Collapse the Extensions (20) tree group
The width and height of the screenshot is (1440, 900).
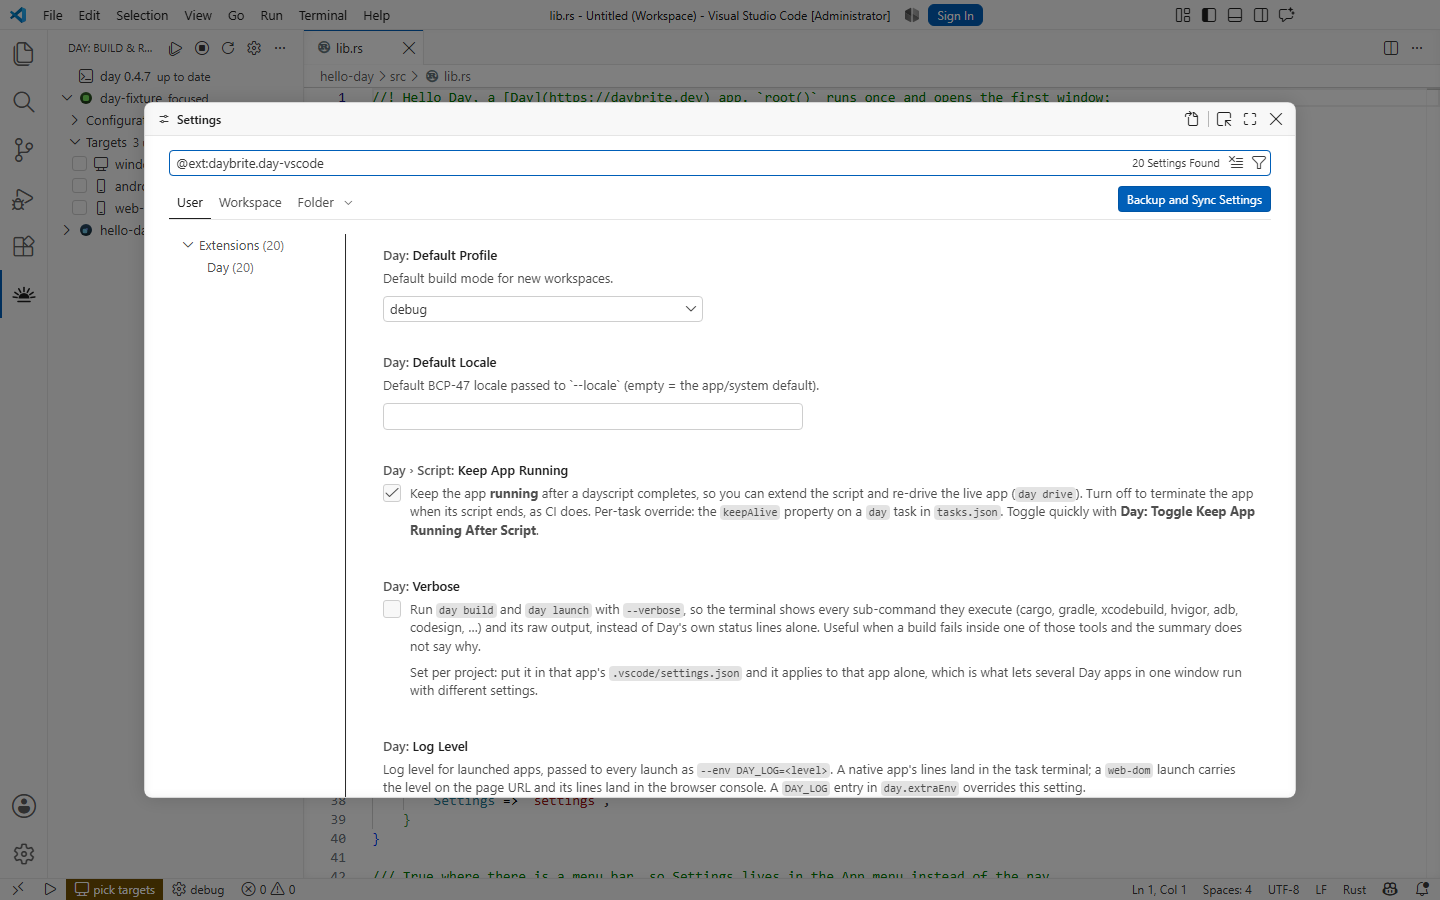click(x=187, y=245)
